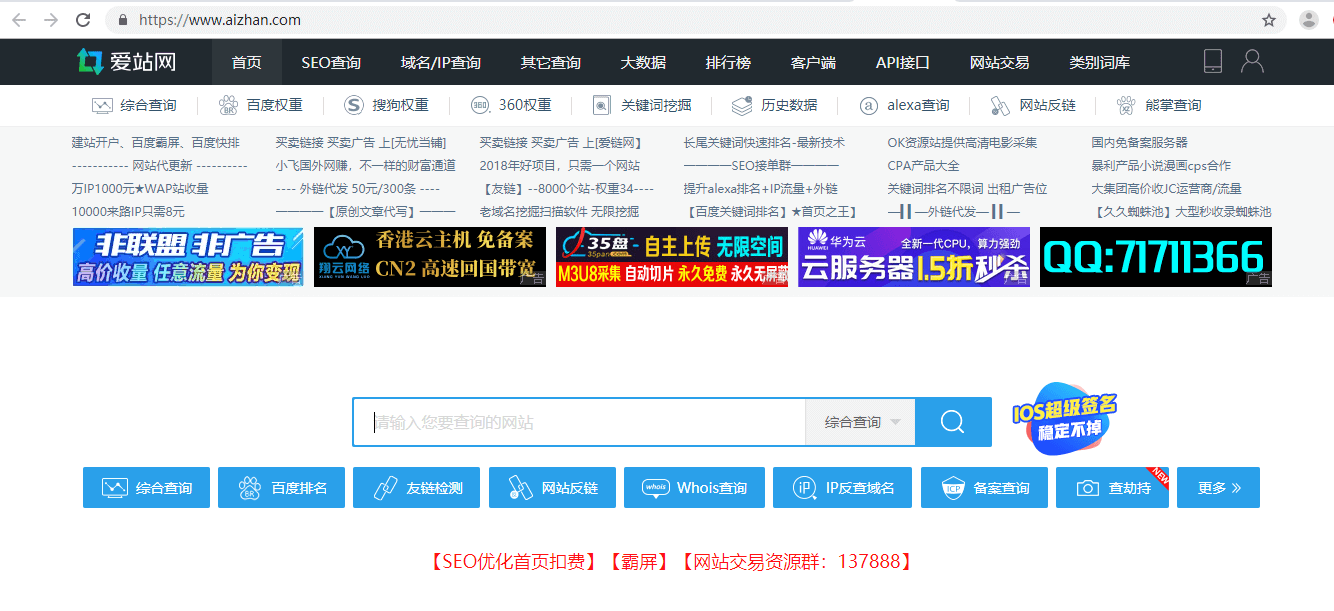Click the 熊掌查询 paw icon
Viewport: 1334px width, 611px height.
pyautogui.click(x=1126, y=105)
